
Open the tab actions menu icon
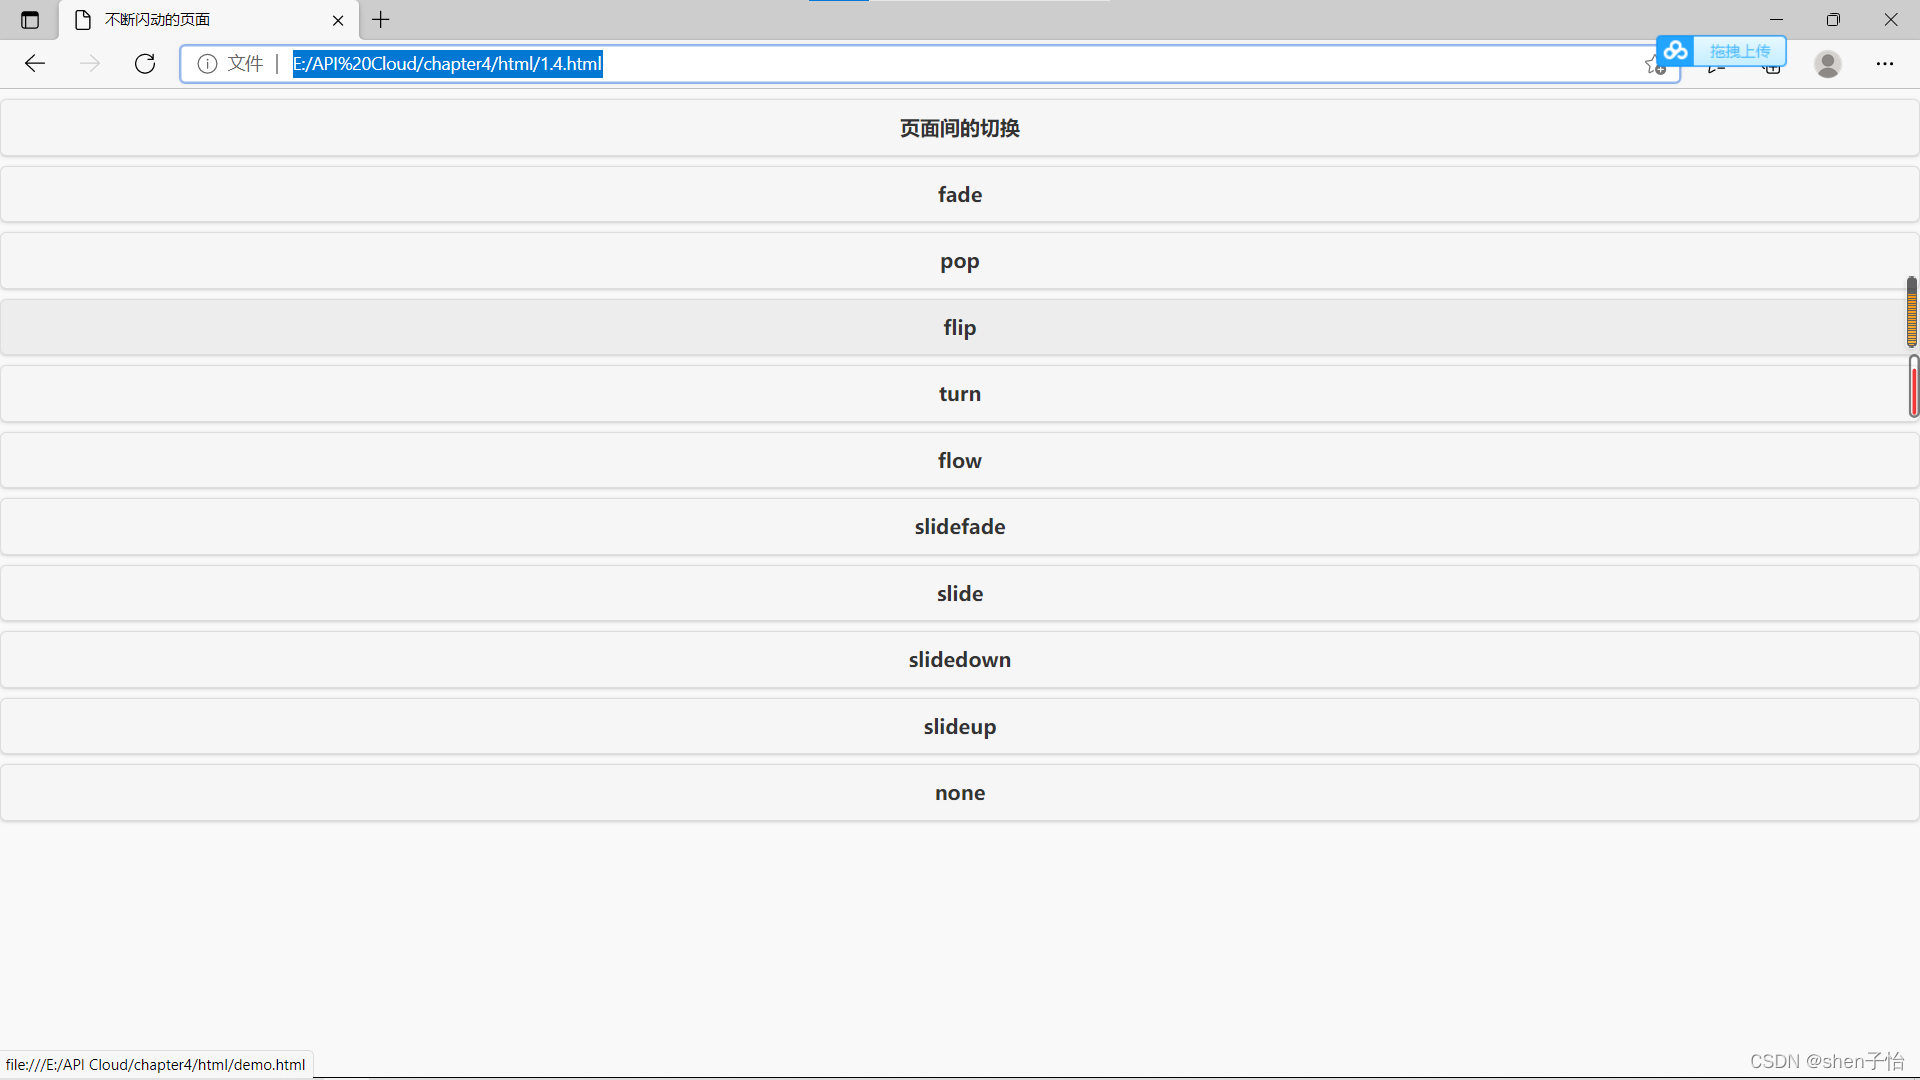coord(30,20)
